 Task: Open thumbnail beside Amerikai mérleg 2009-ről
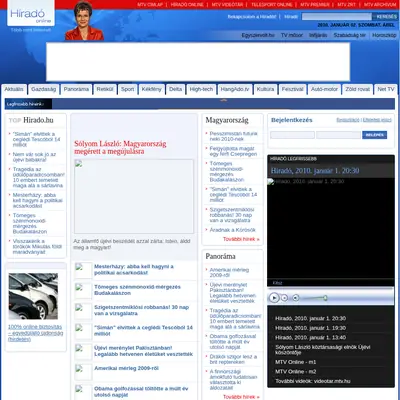(83, 372)
